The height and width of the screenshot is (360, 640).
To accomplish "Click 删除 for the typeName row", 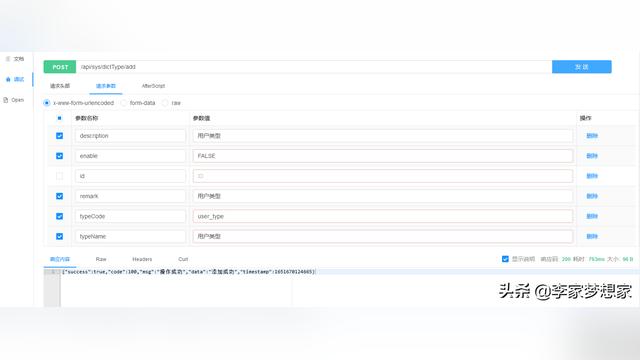I will (x=592, y=236).
